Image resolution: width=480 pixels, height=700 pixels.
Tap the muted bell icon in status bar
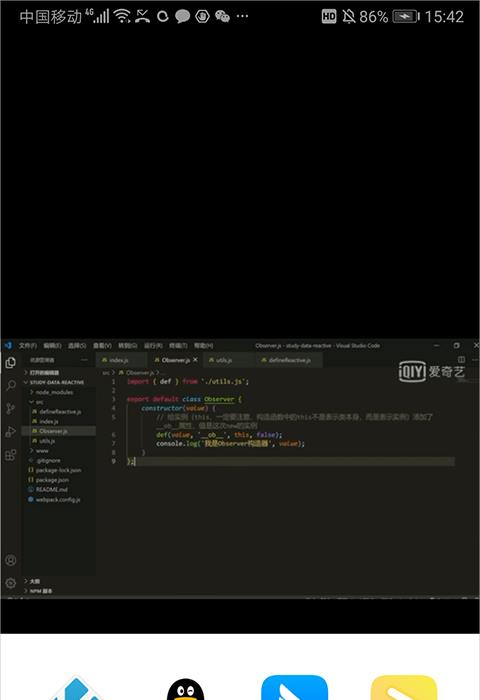point(349,17)
